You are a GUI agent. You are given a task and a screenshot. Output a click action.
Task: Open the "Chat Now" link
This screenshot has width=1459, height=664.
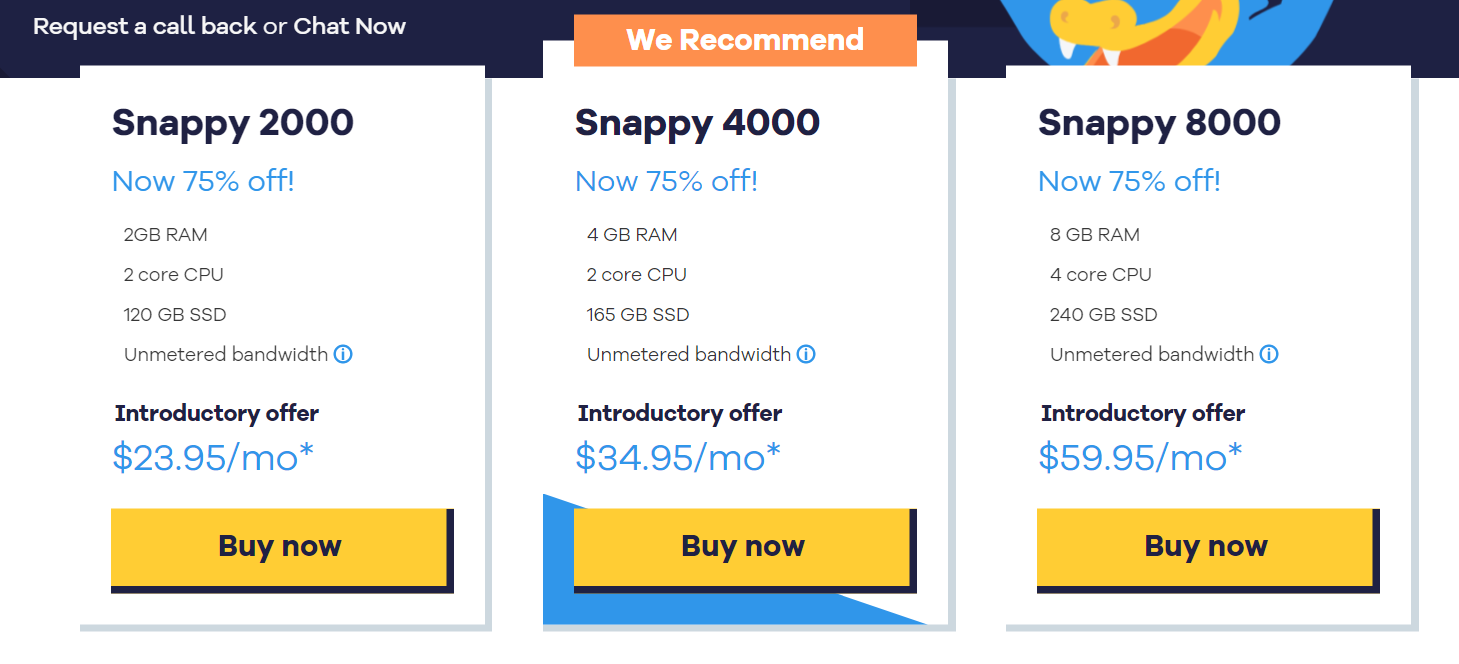(x=349, y=26)
